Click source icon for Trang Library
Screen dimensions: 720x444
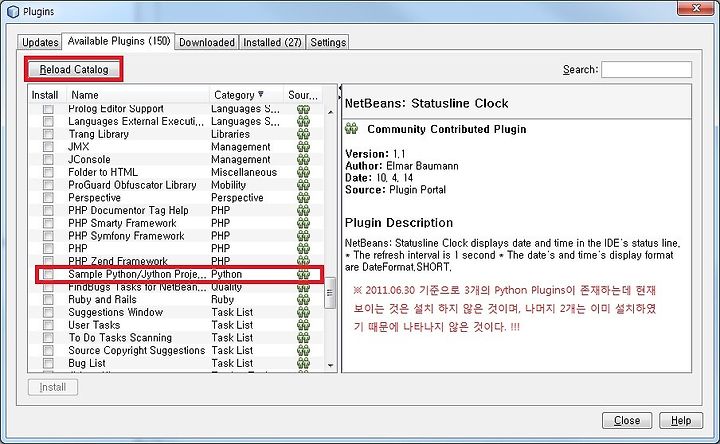304,134
